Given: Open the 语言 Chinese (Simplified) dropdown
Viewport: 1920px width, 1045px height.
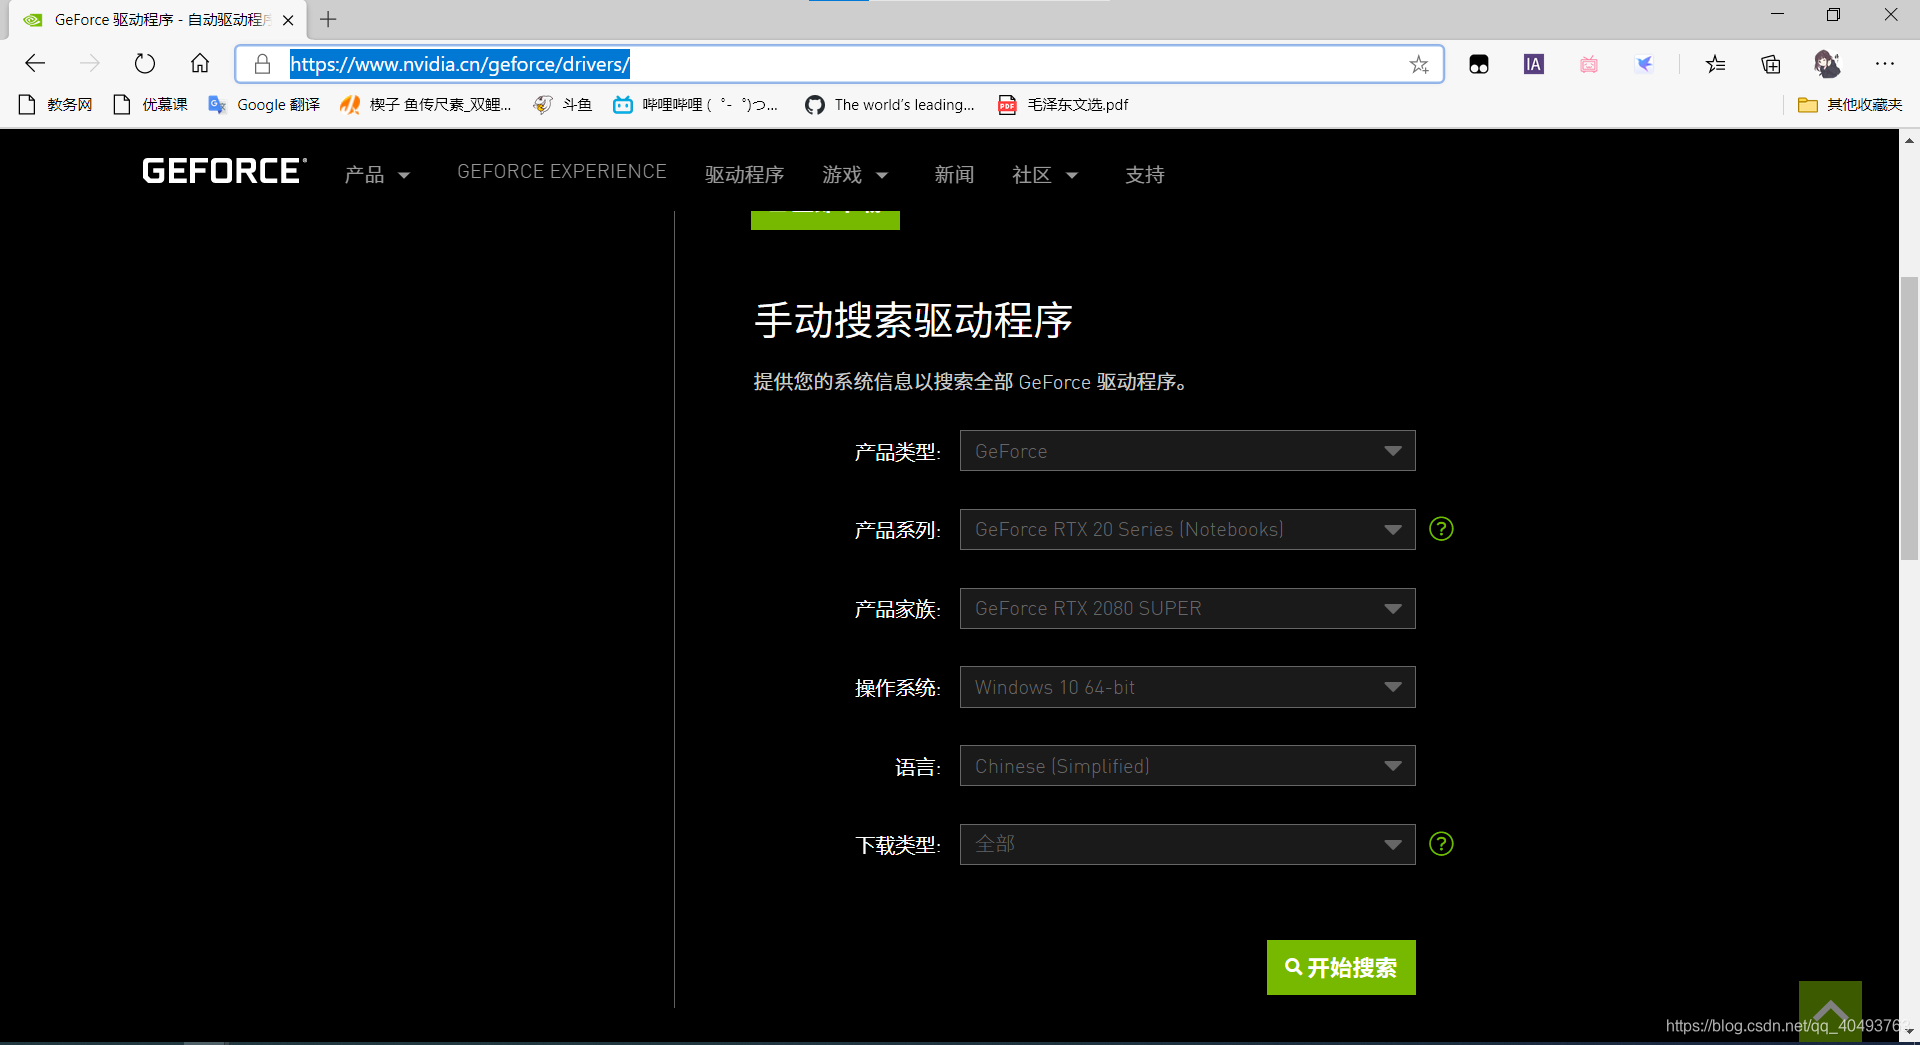Looking at the screenshot, I should point(1187,766).
